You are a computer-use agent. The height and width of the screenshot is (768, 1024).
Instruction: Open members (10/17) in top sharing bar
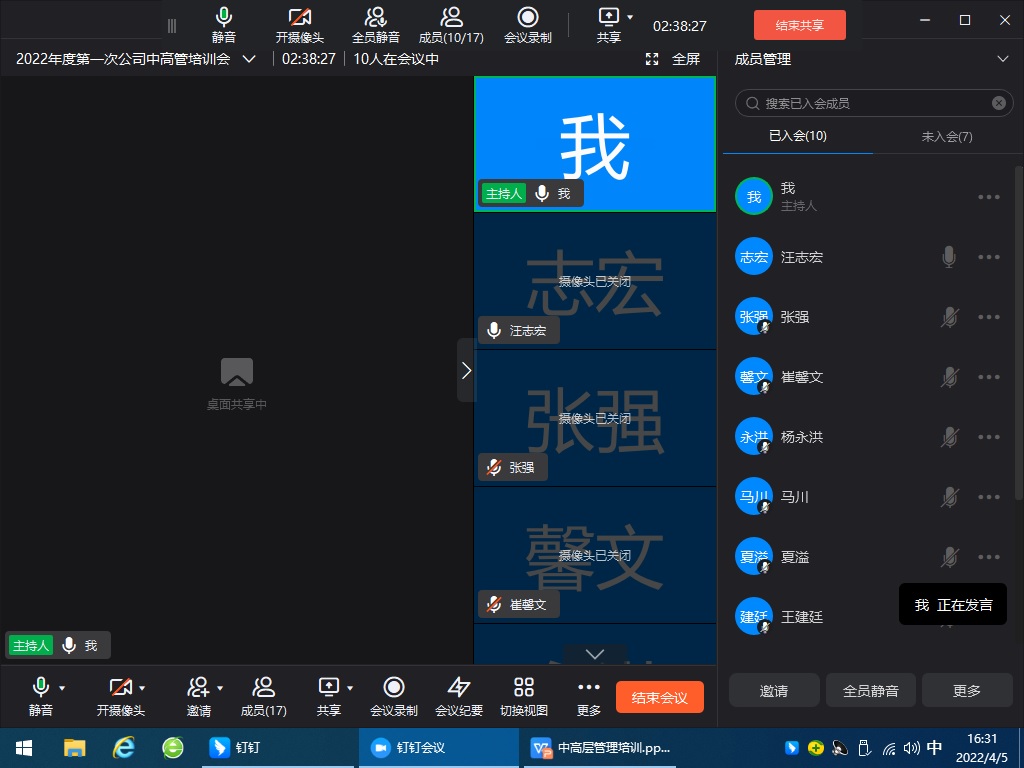[451, 25]
